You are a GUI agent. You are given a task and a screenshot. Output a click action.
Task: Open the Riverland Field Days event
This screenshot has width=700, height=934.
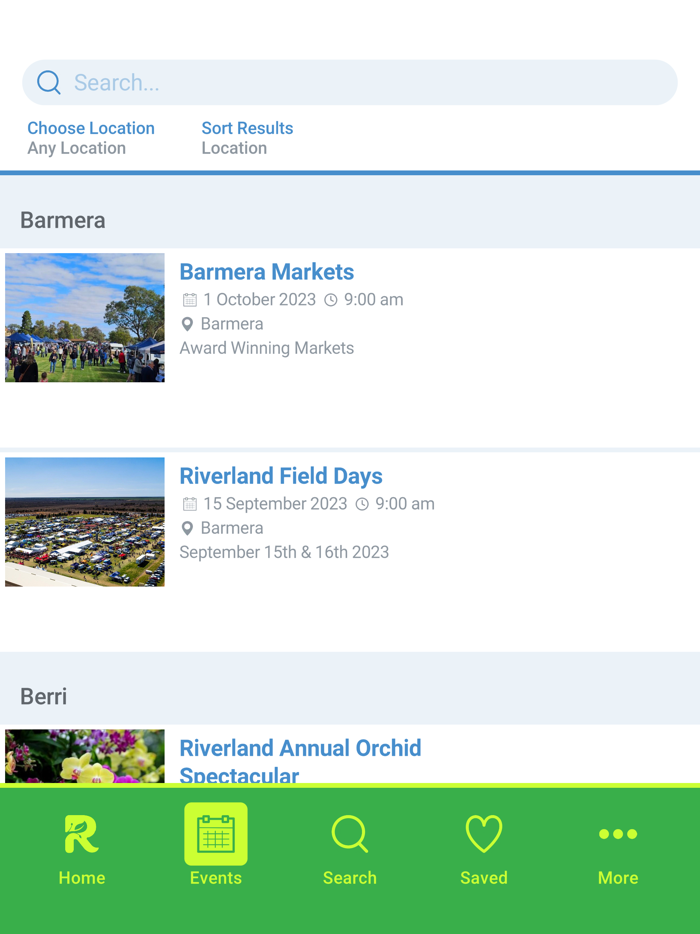(281, 476)
